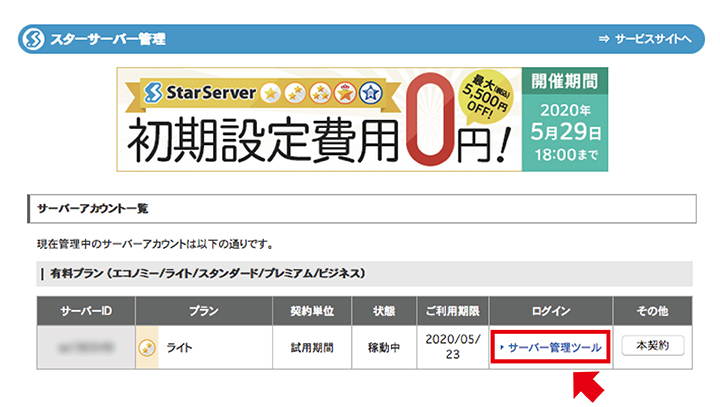This screenshot has width=720, height=407.
Task: Click the プラン column header
Action: click(x=204, y=311)
